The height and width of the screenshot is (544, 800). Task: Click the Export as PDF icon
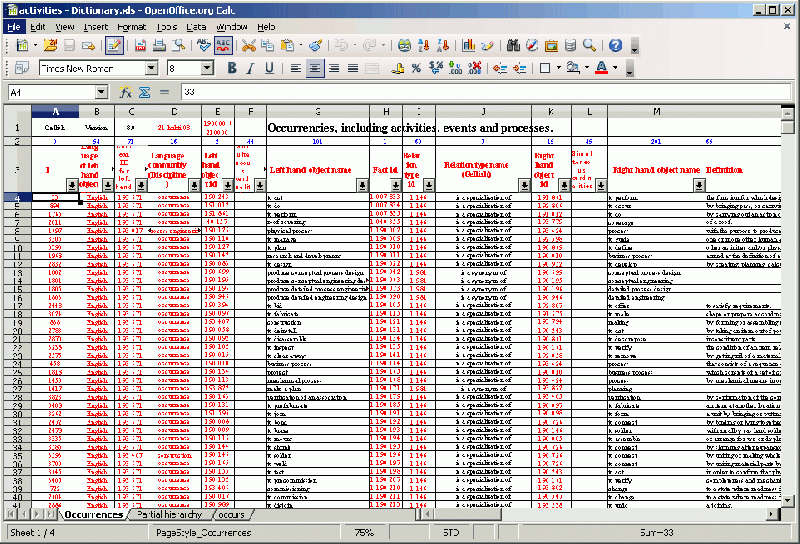(139, 46)
